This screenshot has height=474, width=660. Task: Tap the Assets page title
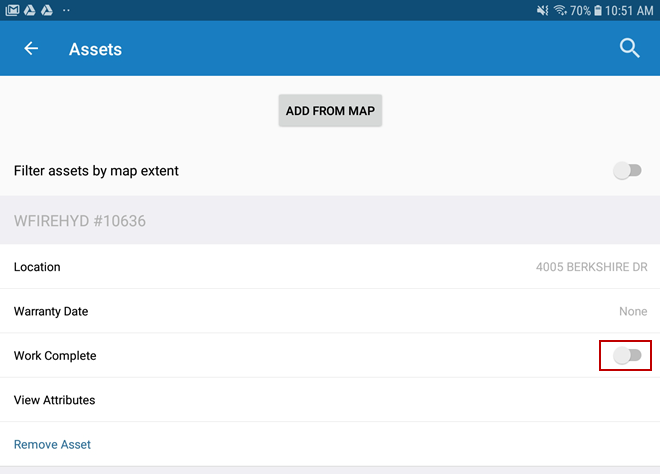coord(95,49)
